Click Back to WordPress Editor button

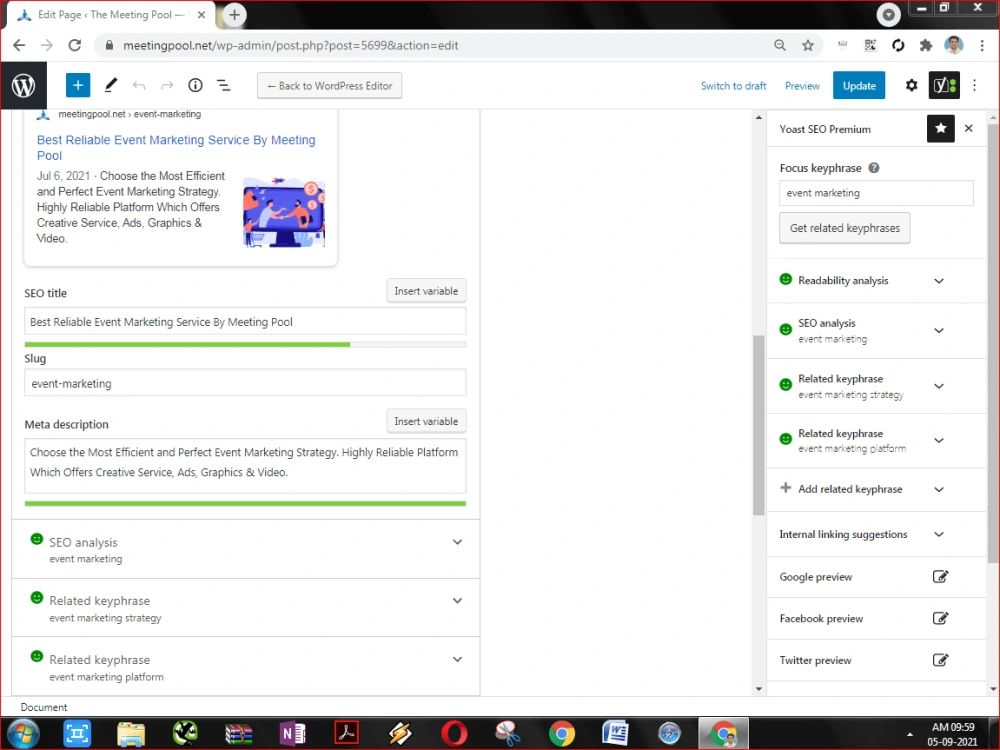[x=329, y=85]
